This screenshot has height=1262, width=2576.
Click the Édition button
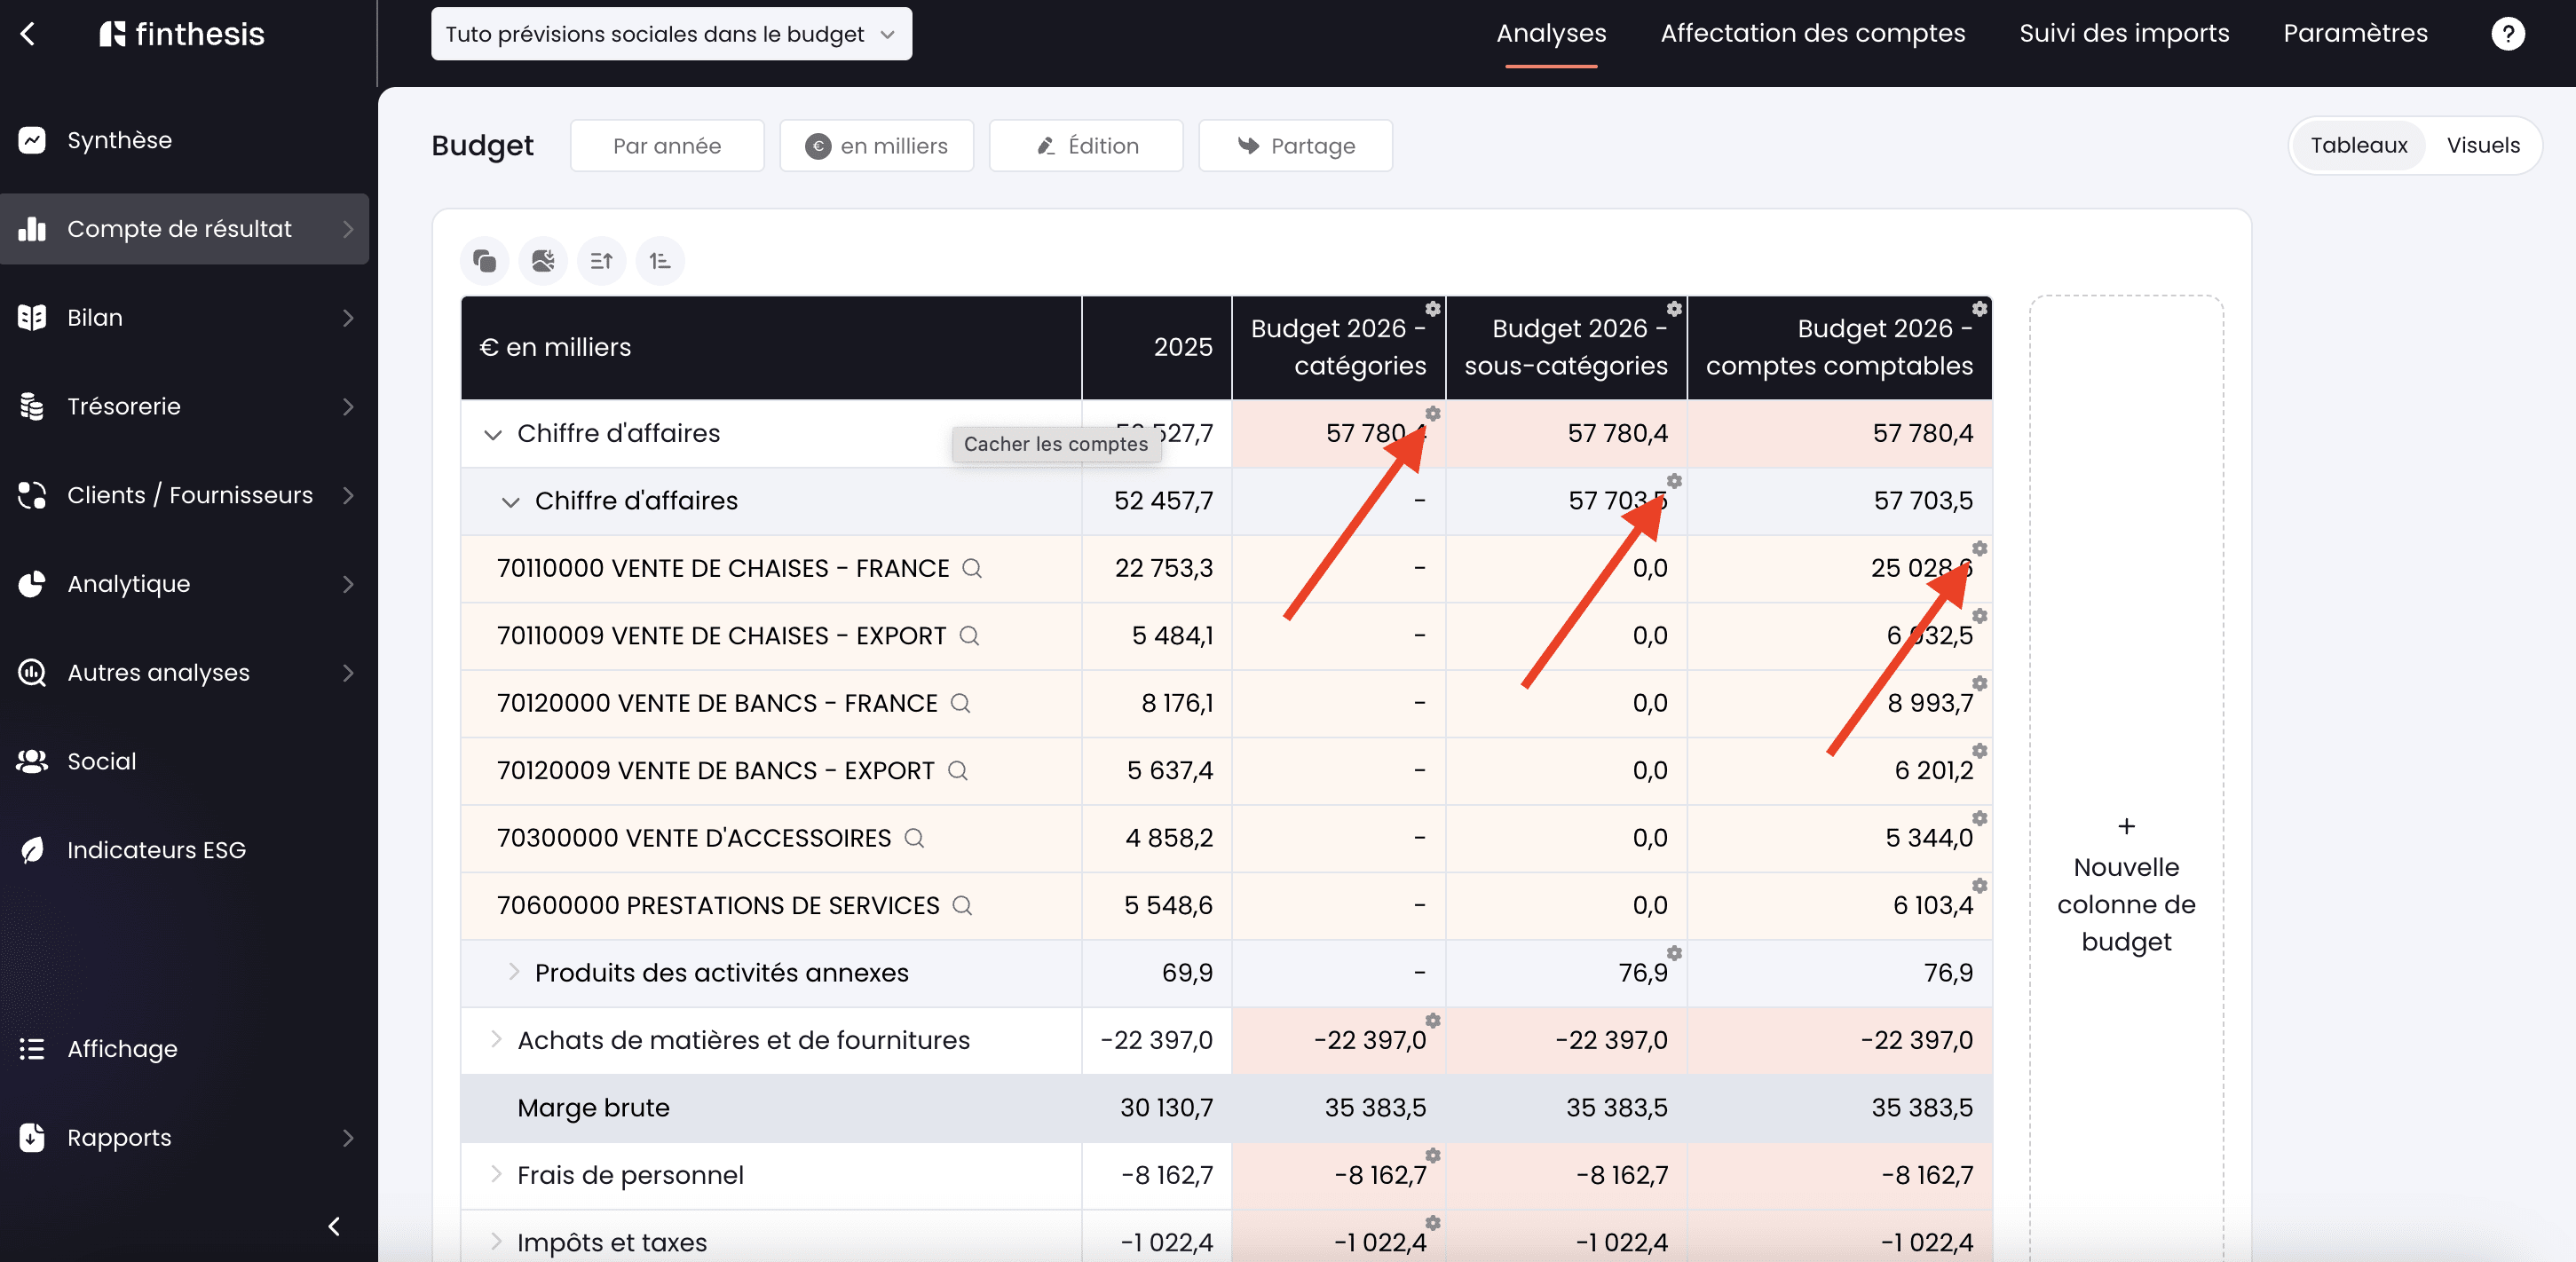pos(1086,146)
